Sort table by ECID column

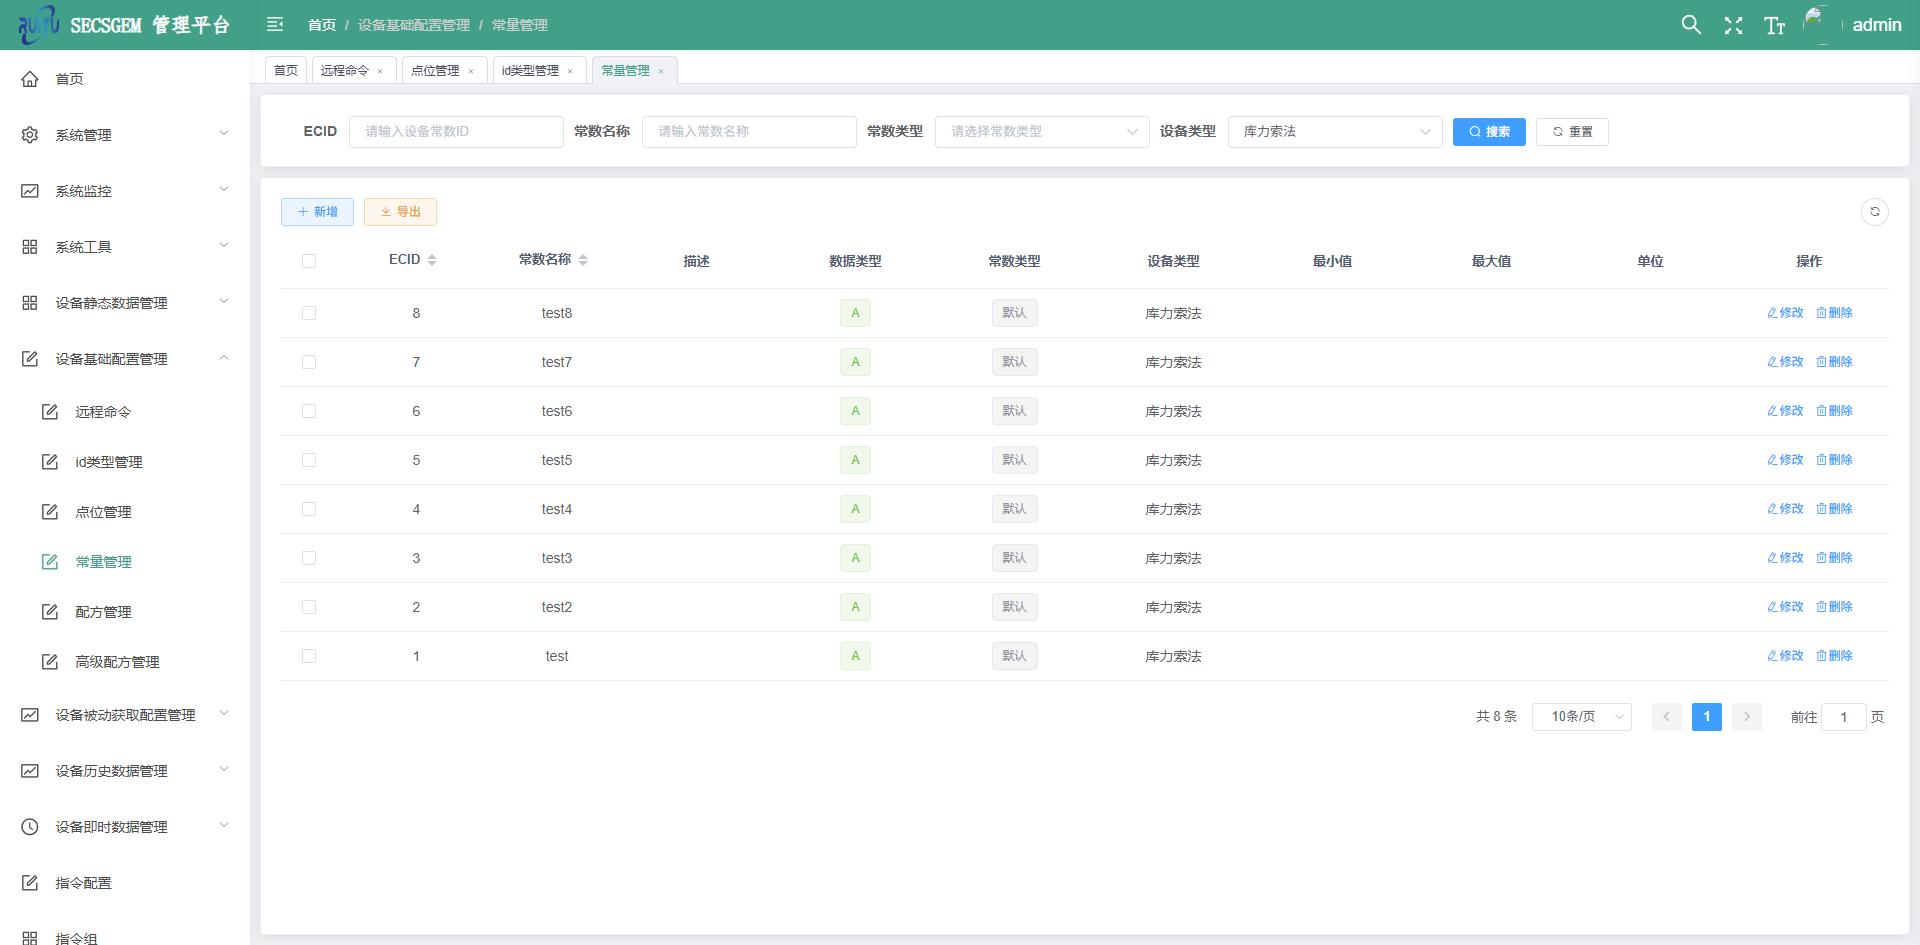click(431, 260)
